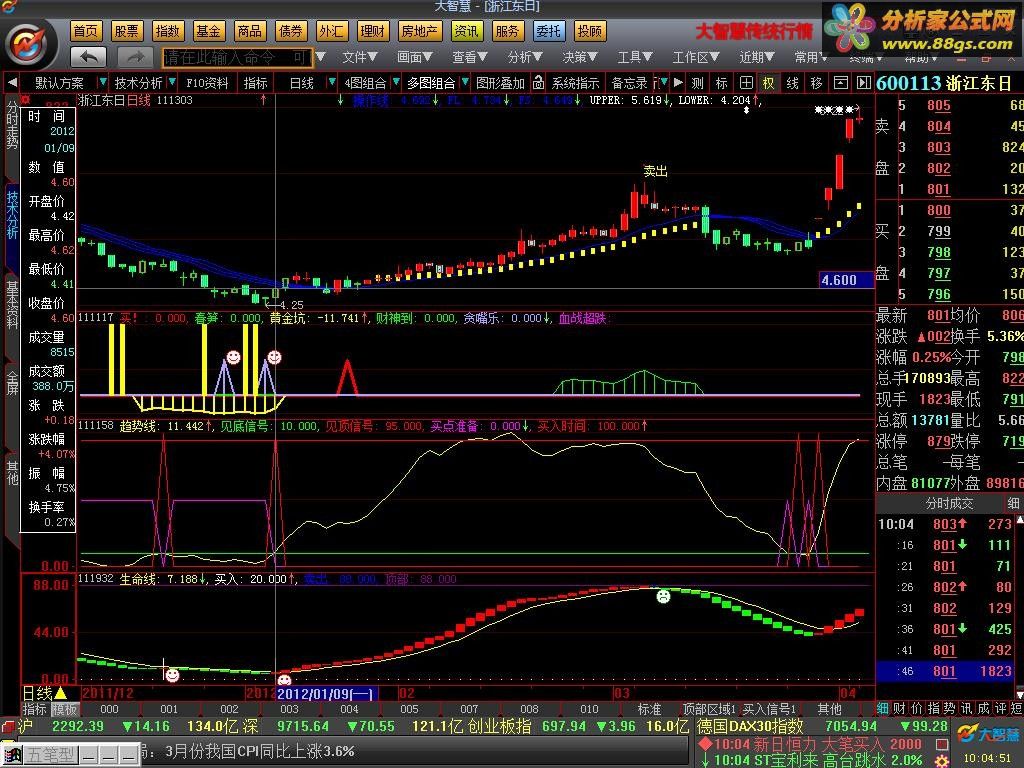The height and width of the screenshot is (768, 1024).
Task: Click the lock icon beside 图形叠加
Action: click(x=538, y=82)
